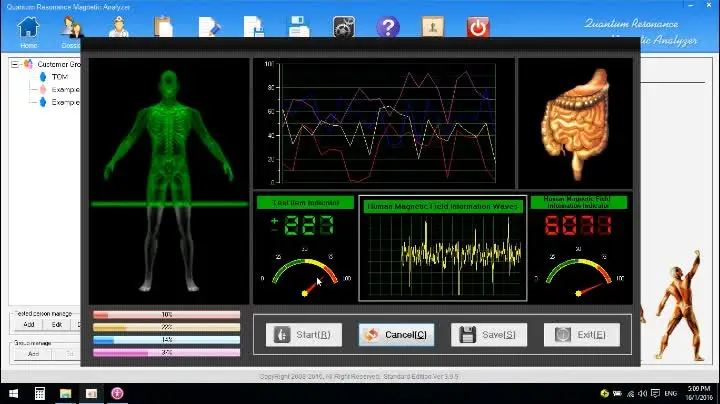Click the active analyzer app taskbar icon
Screen dimensions: 720x404
click(x=91, y=393)
